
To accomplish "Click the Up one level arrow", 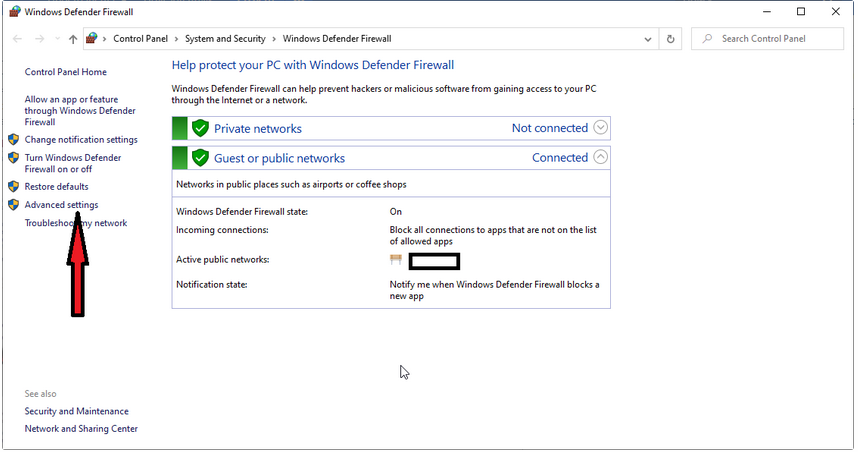I will click(72, 39).
